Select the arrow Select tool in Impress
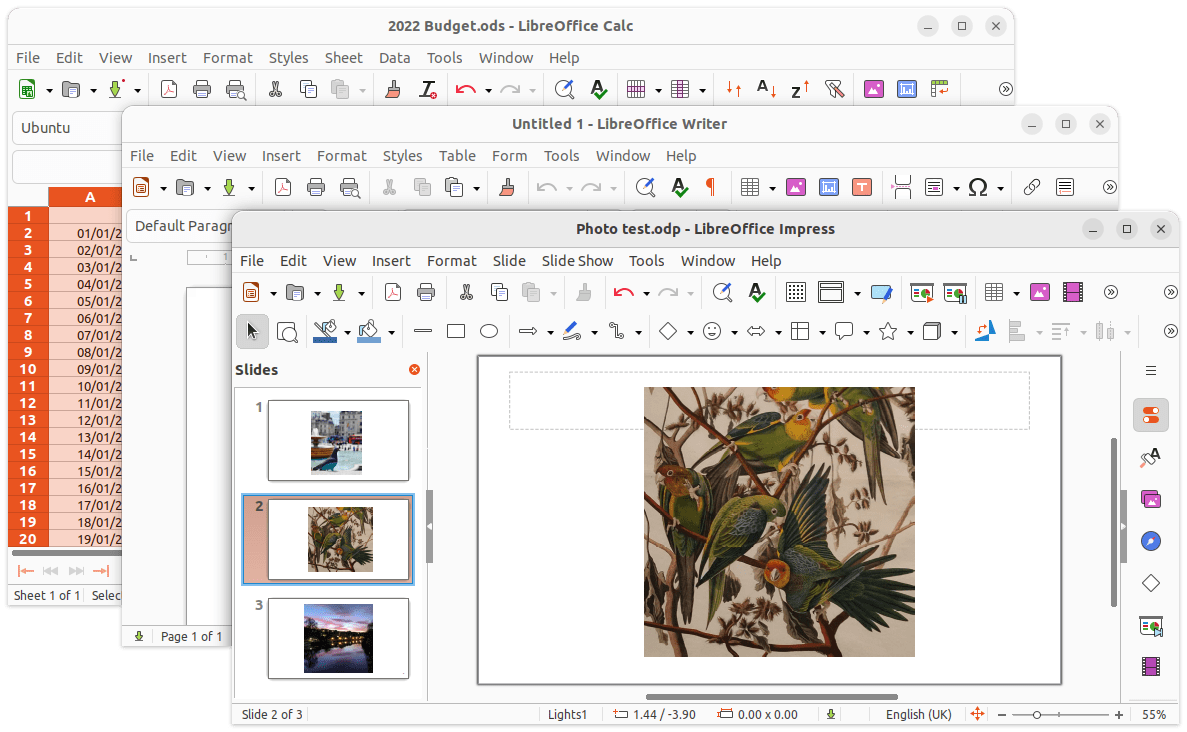 (252, 332)
